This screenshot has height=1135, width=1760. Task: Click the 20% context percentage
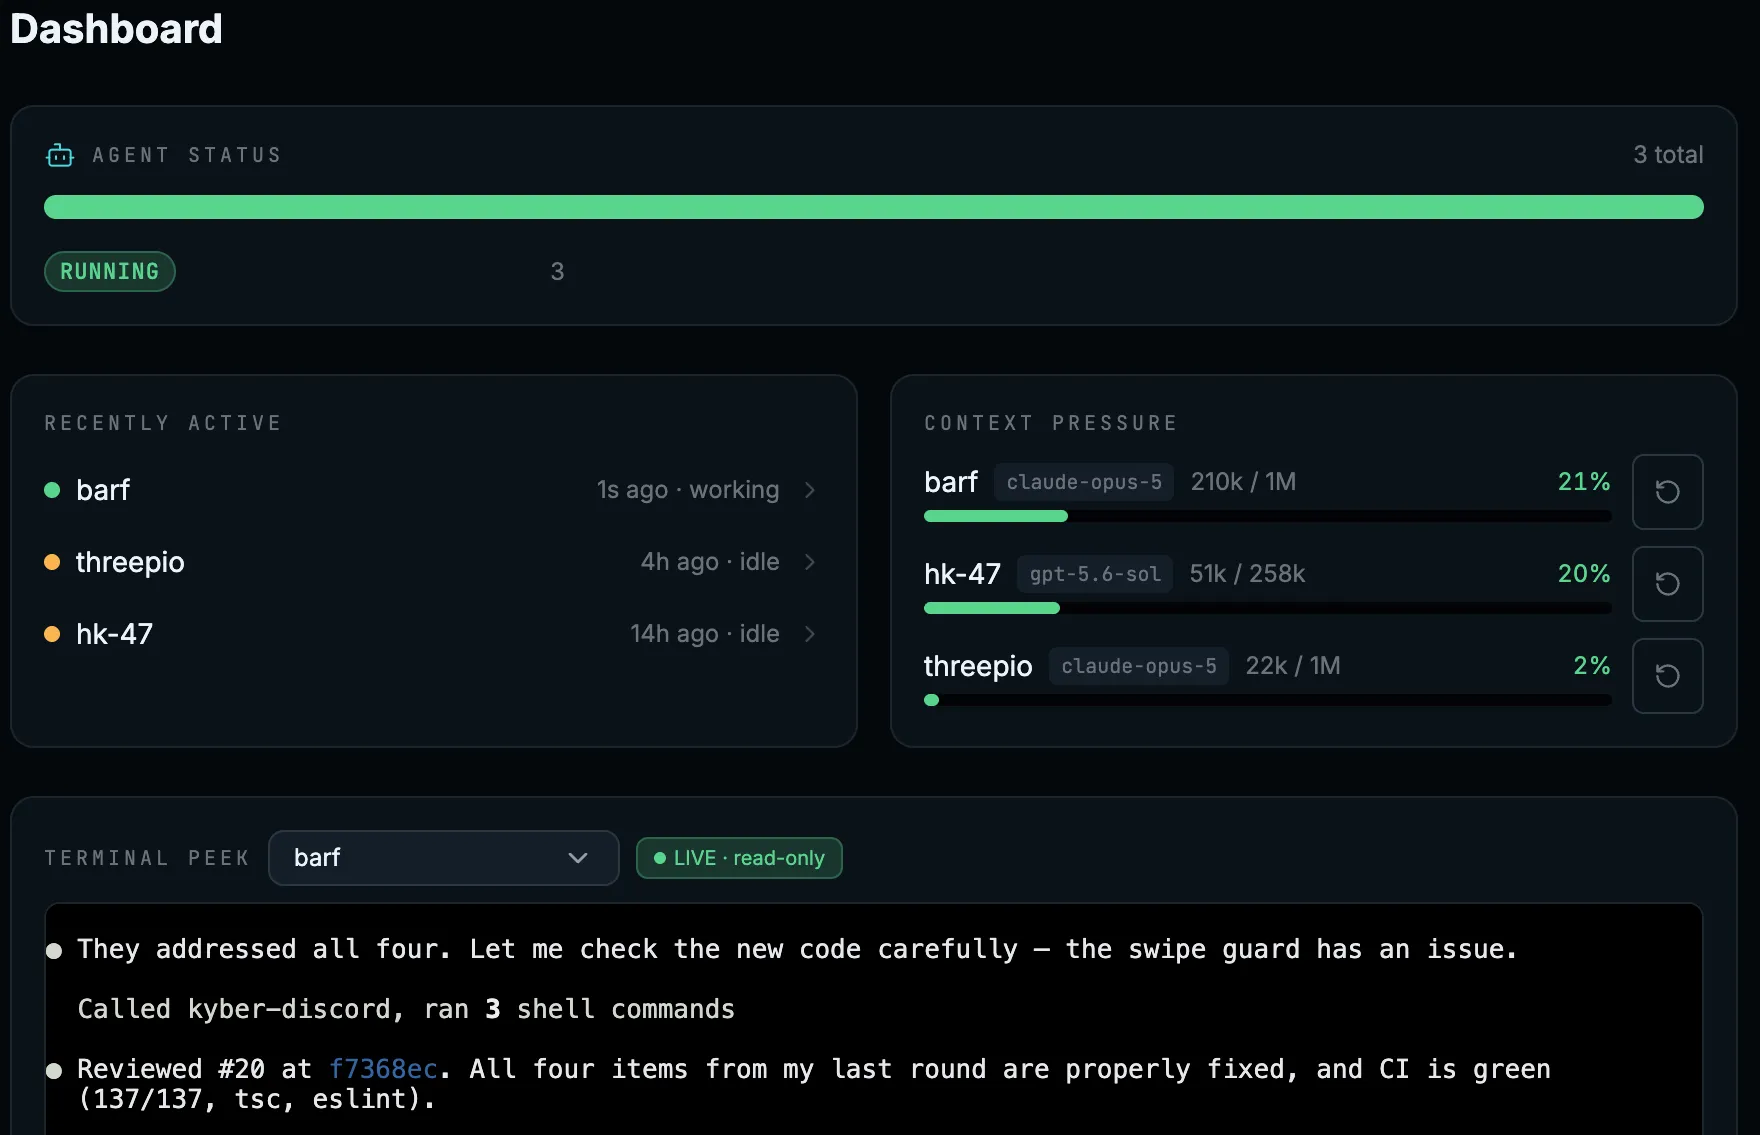click(x=1584, y=574)
